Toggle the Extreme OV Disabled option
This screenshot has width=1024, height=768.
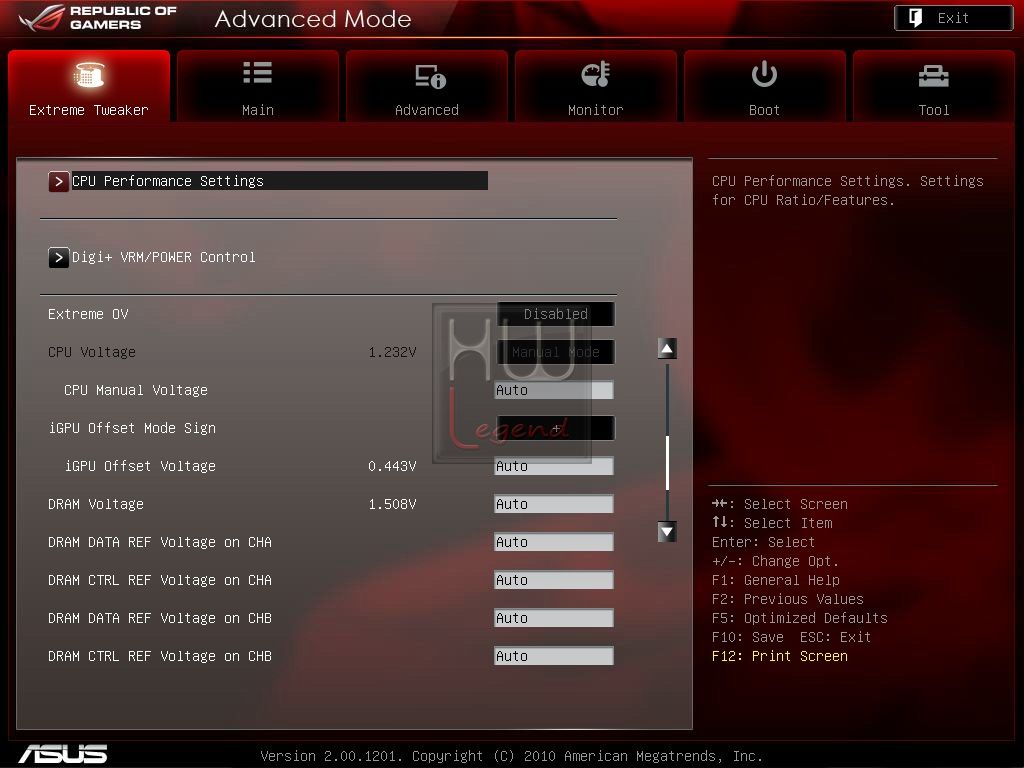point(556,314)
